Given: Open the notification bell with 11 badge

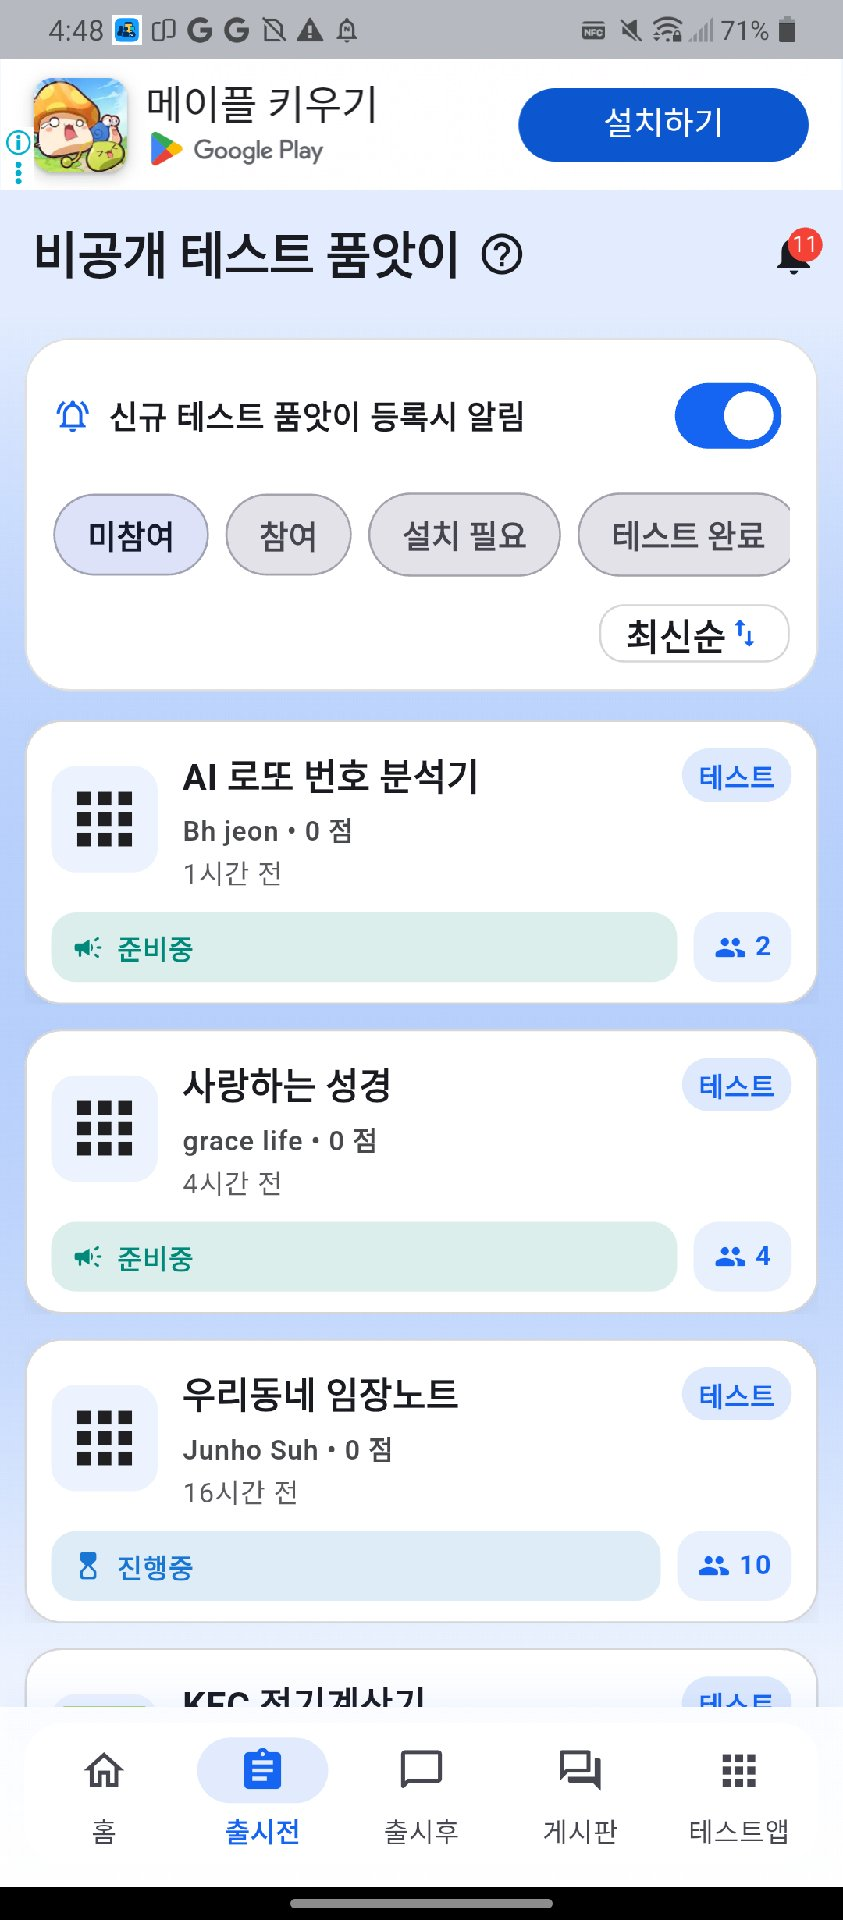Looking at the screenshot, I should coord(794,255).
